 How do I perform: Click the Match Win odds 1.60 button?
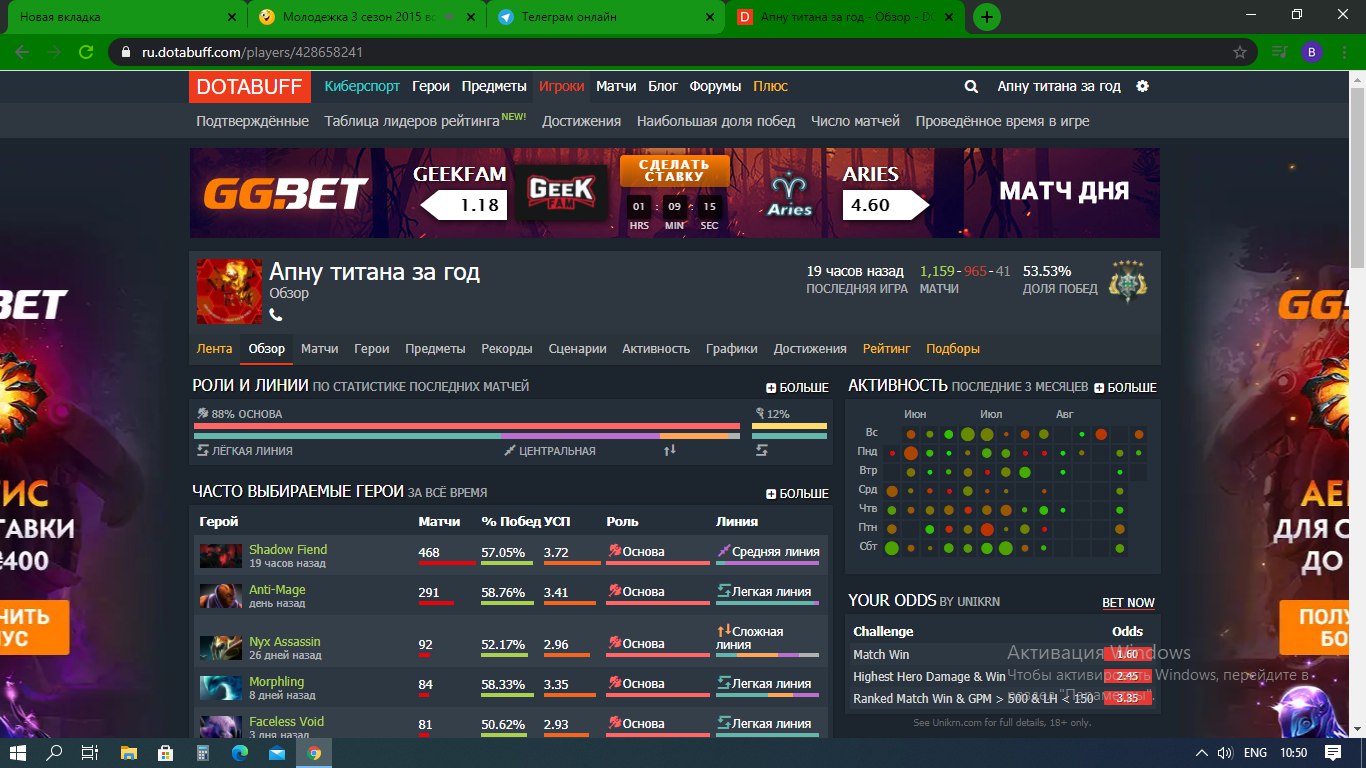click(1127, 654)
